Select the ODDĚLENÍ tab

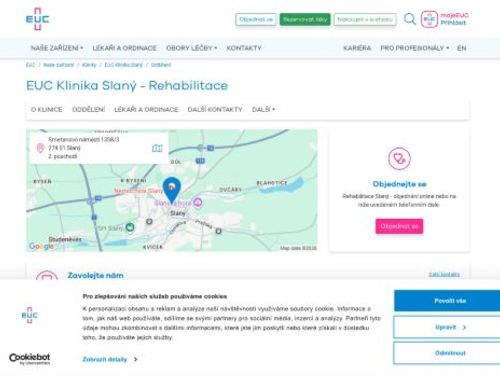pyautogui.click(x=89, y=109)
